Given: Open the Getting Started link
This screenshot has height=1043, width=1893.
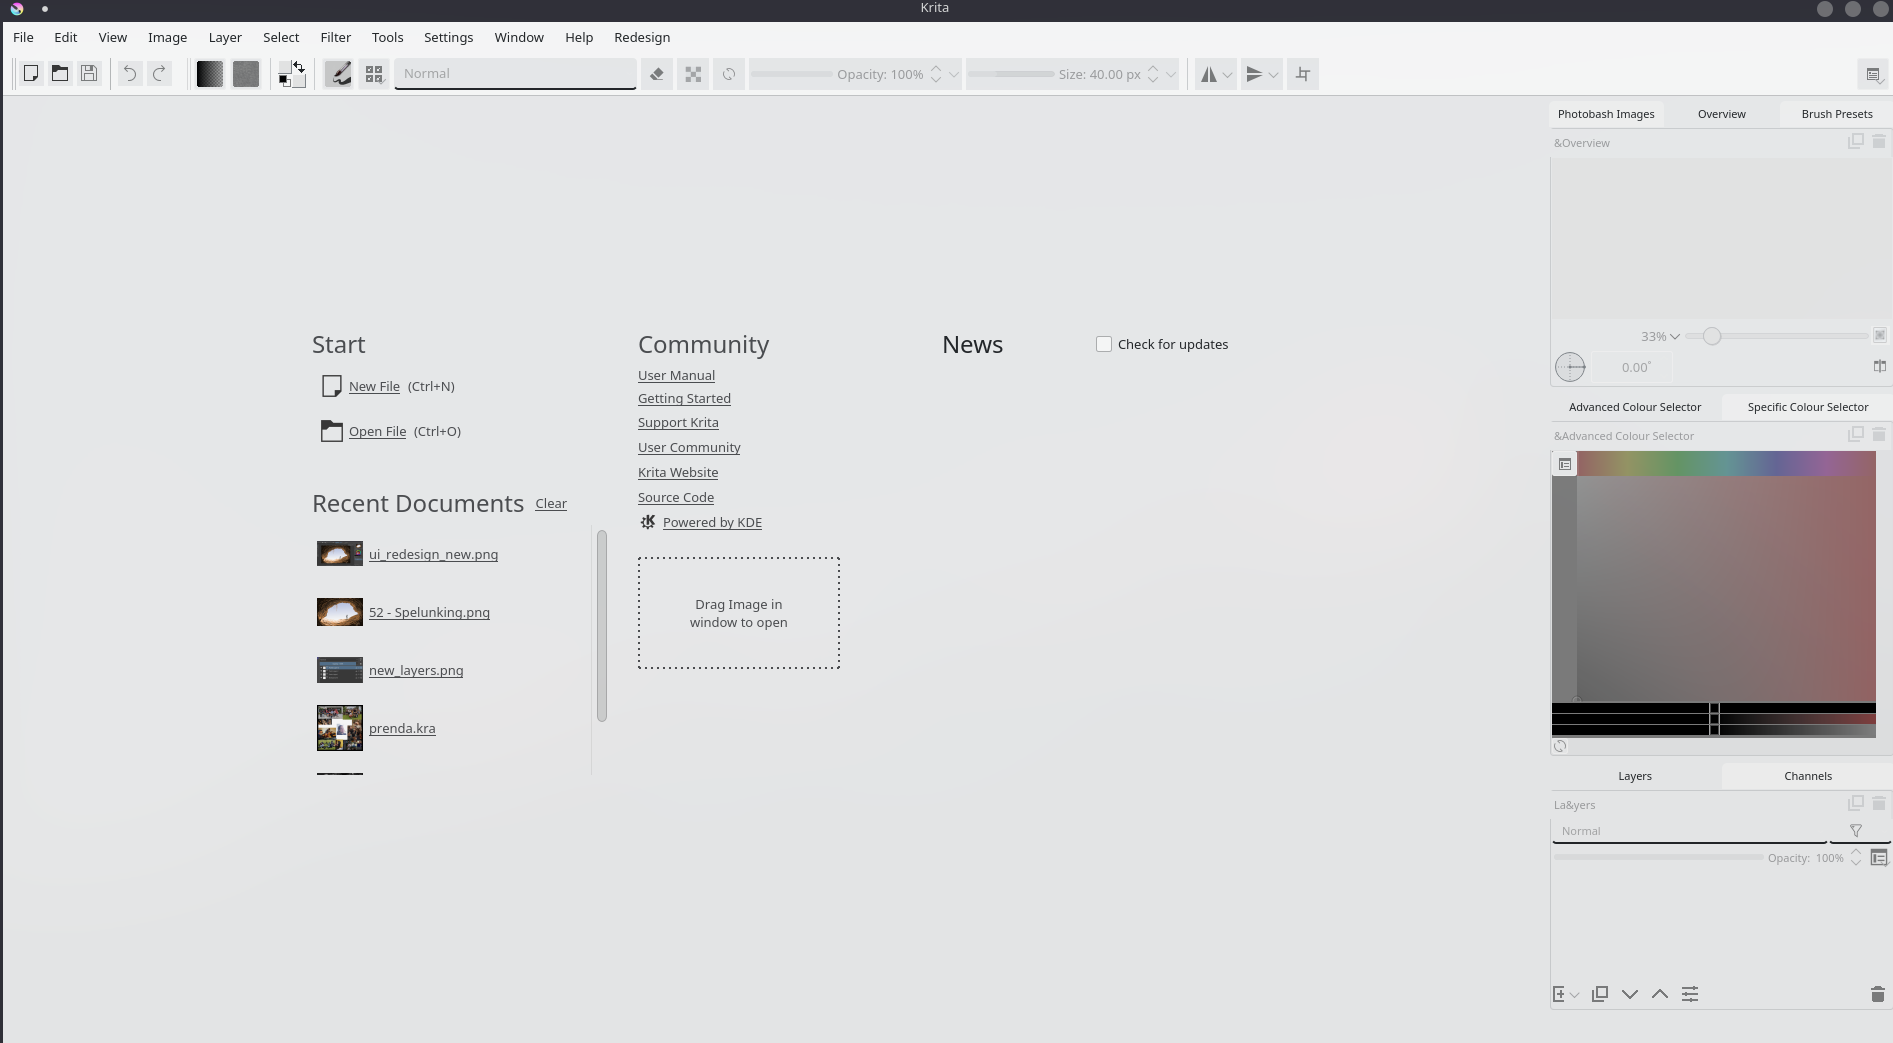Looking at the screenshot, I should coord(684,398).
